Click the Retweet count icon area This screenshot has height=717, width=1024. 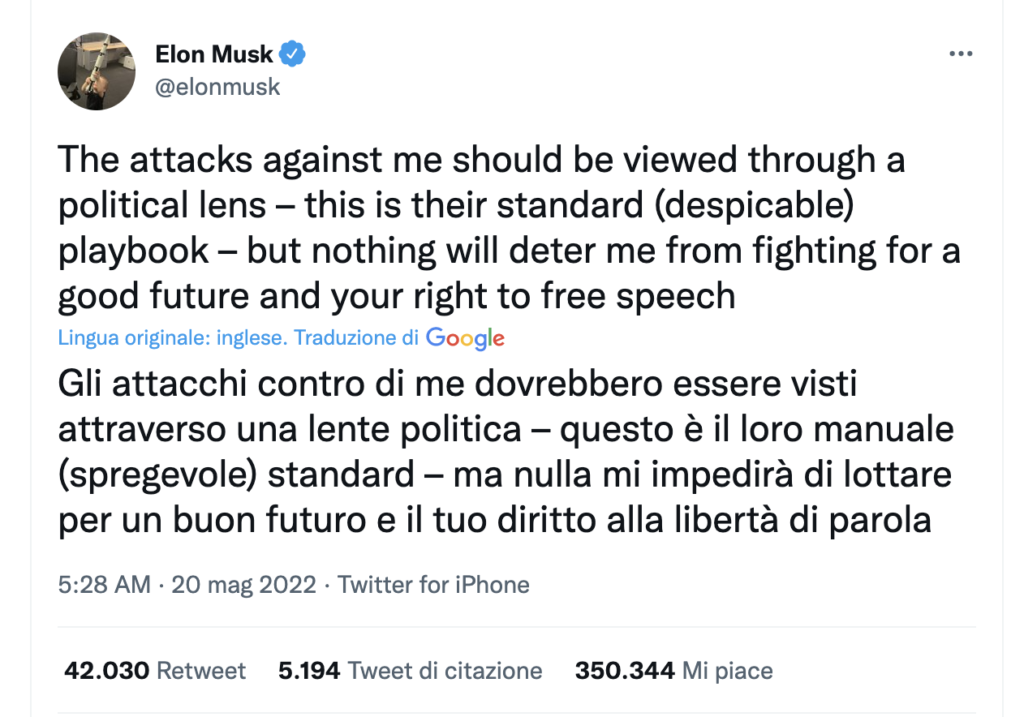pos(155,671)
